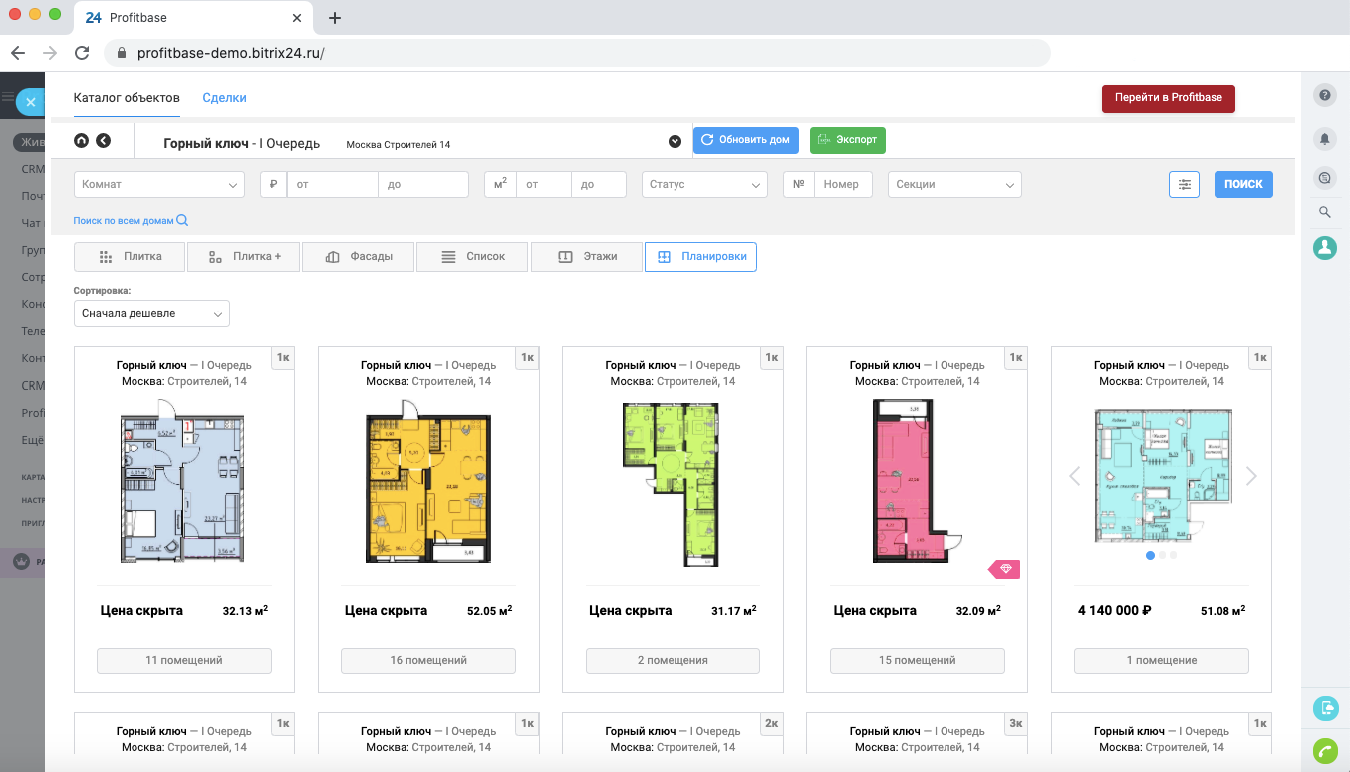Click the next arrow on the floor plan carousel

pos(1250,477)
